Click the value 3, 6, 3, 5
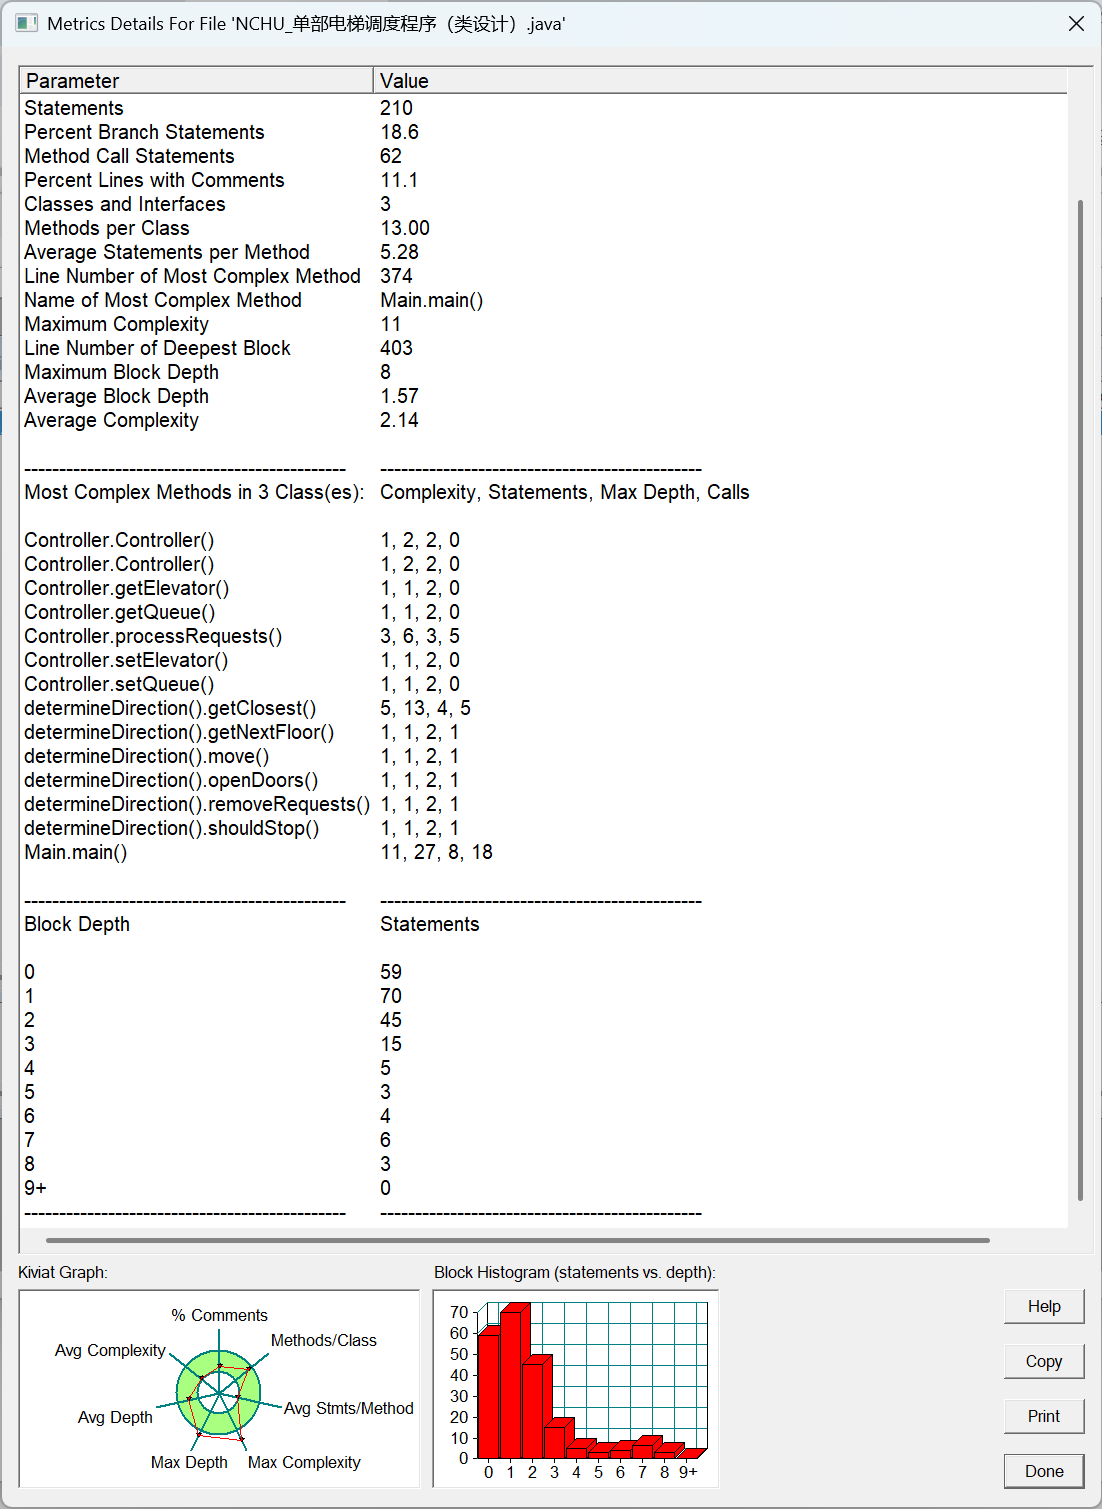Image resolution: width=1102 pixels, height=1509 pixels. (420, 636)
